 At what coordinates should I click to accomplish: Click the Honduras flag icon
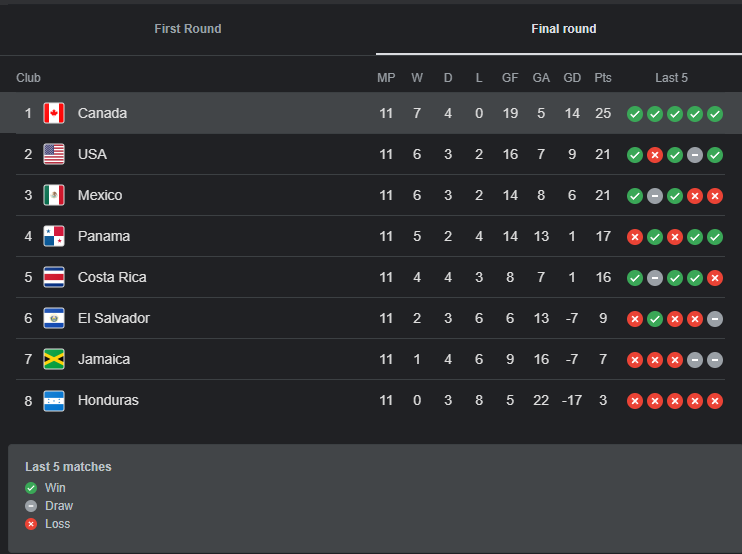pos(54,400)
